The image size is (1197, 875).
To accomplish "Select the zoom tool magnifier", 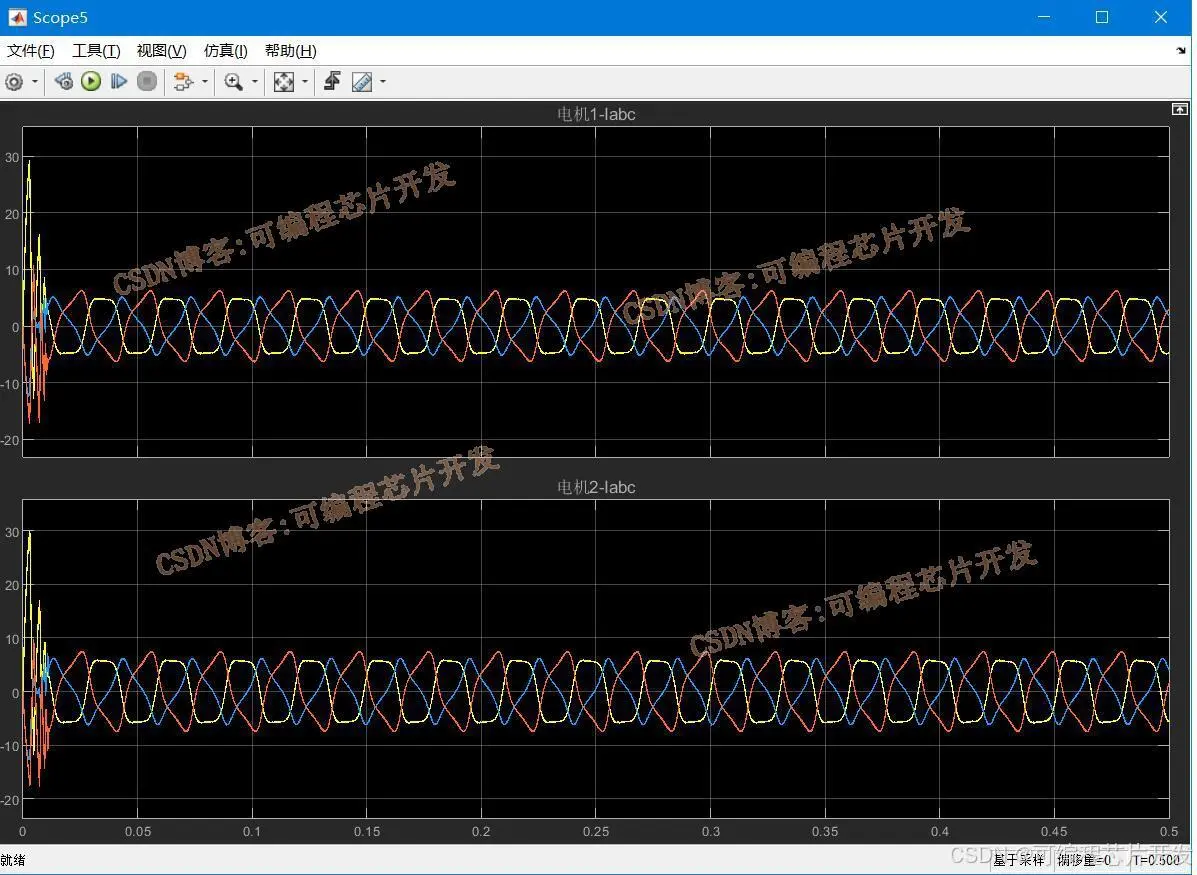I will (234, 82).
